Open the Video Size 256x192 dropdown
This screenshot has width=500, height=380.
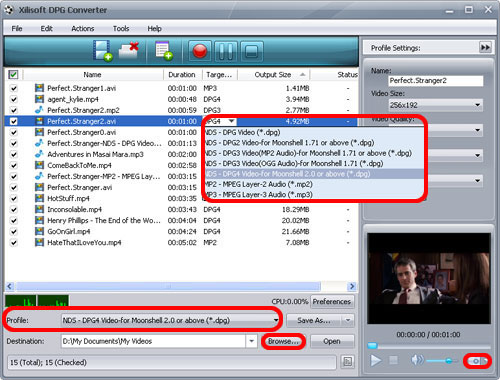click(436, 105)
